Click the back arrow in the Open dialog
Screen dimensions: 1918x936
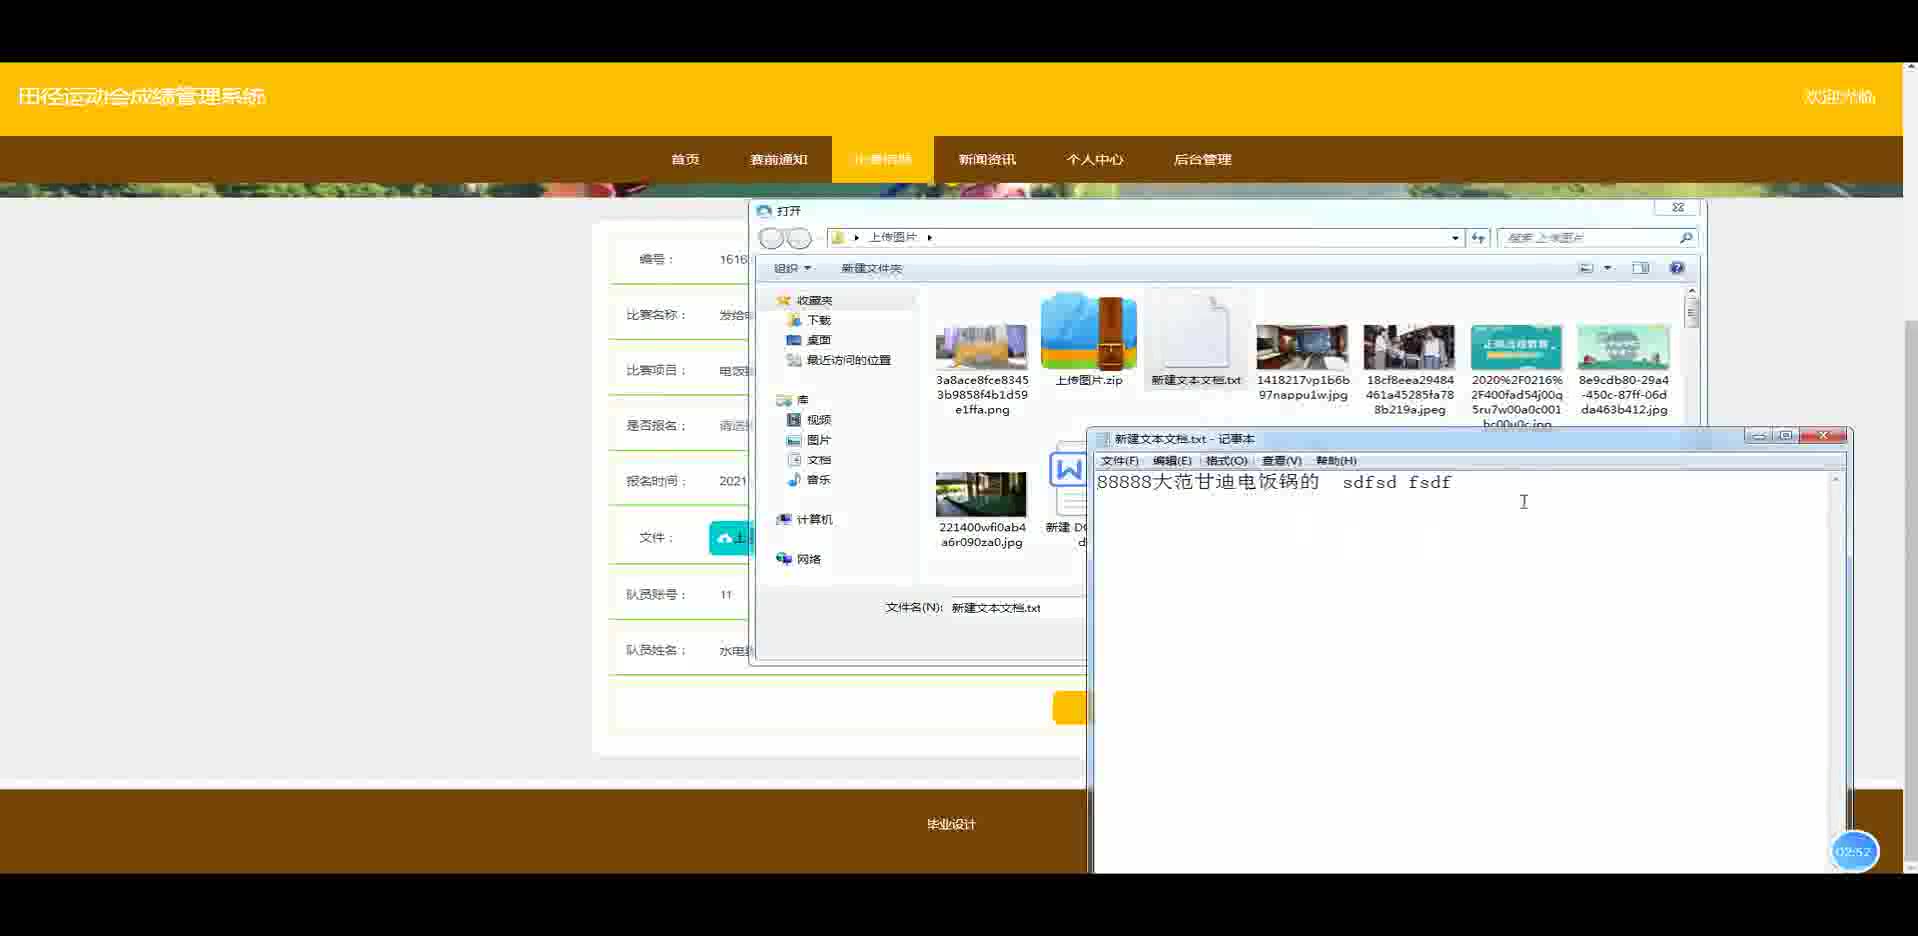771,238
